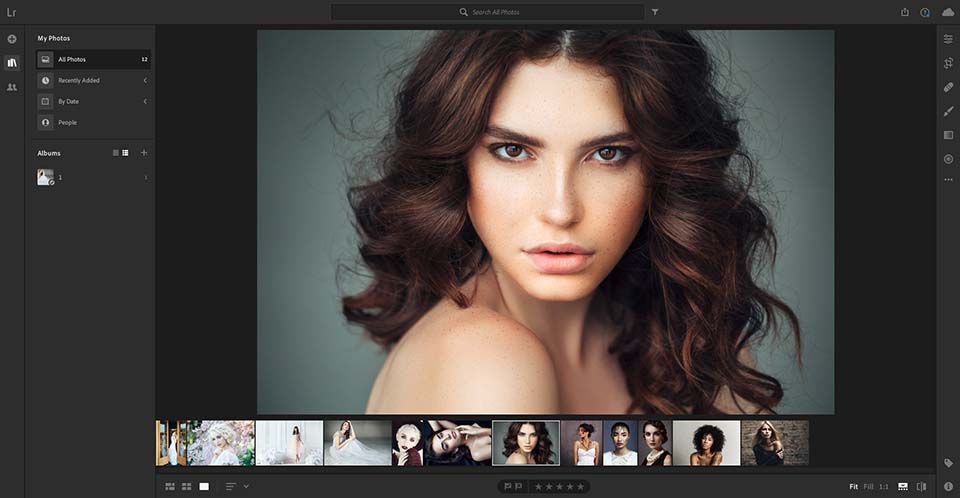The image size is (960, 498).
Task: Flag photo as rejected
Action: tap(519, 486)
